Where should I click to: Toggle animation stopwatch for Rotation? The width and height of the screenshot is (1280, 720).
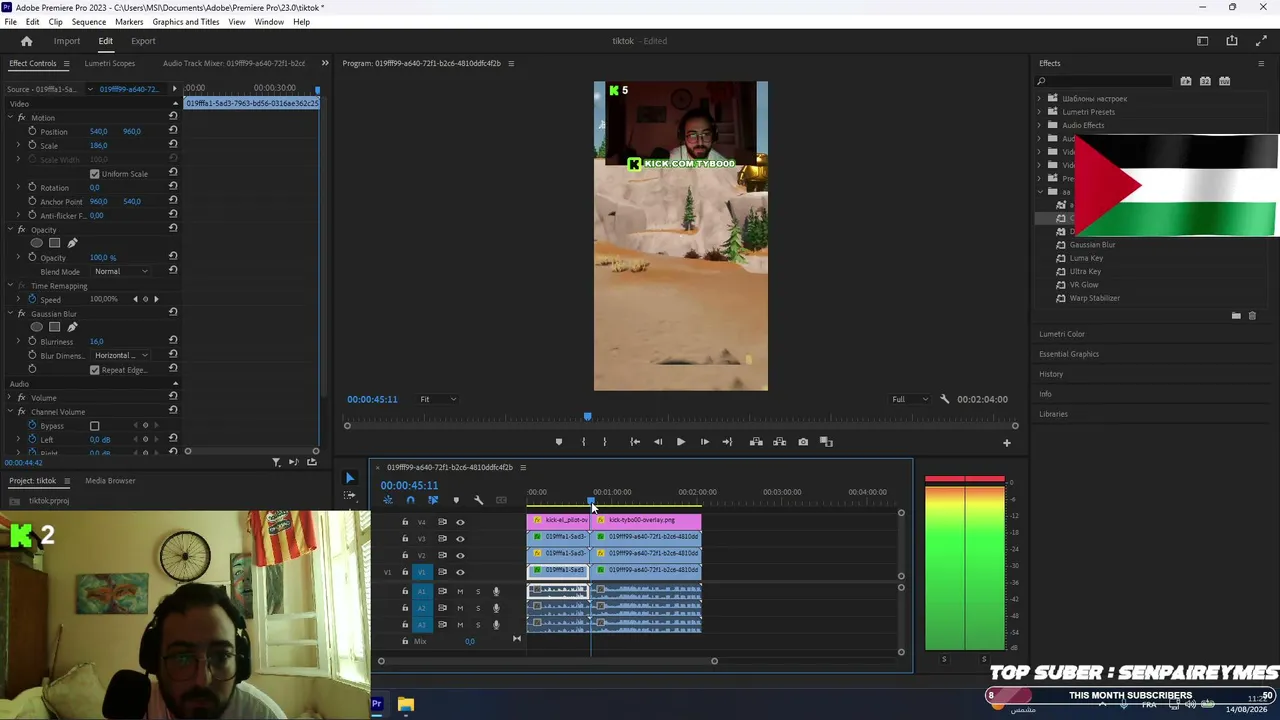[32, 187]
